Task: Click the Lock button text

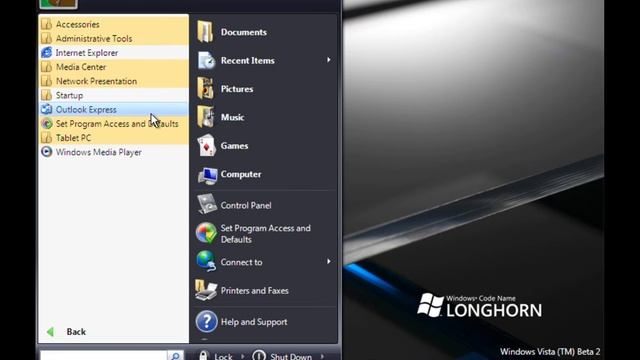Action: point(223,356)
